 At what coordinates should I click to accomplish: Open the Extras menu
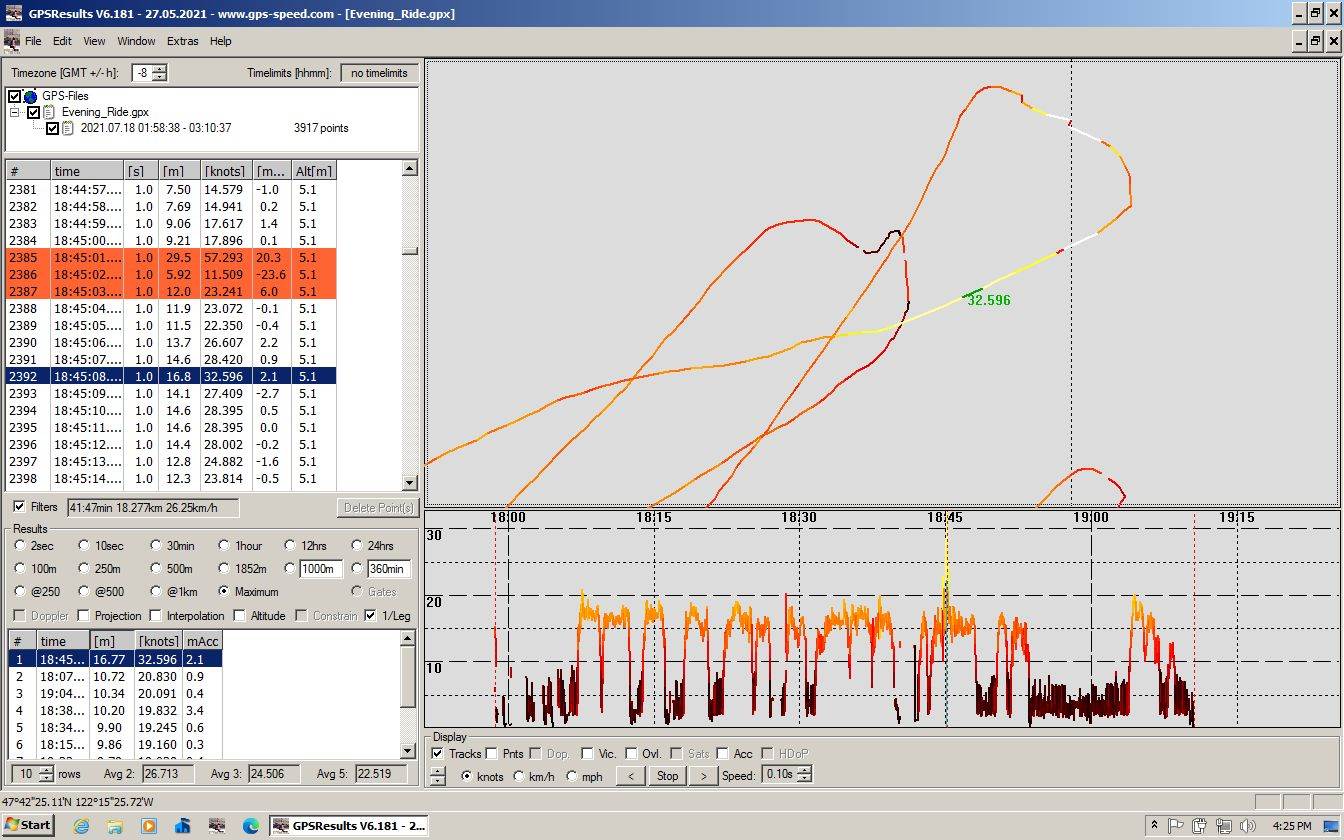pos(183,41)
